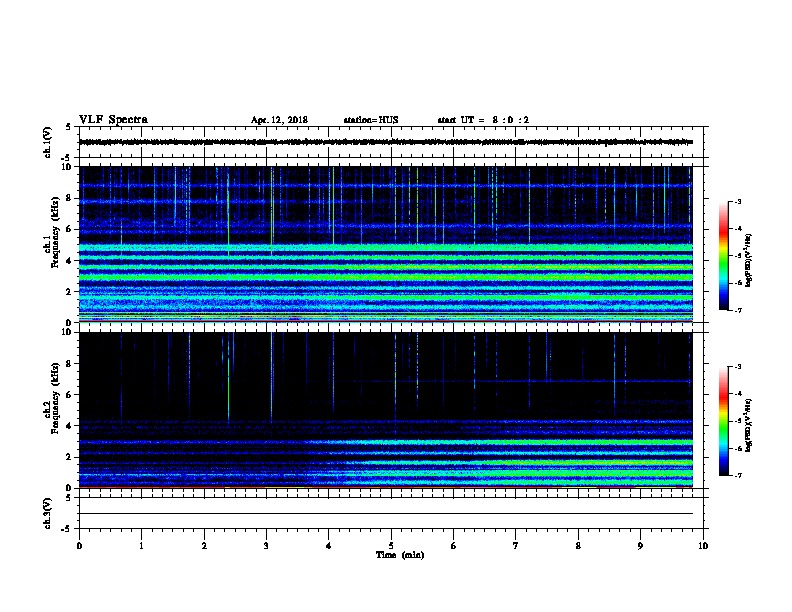Click the "station=HUS" header label
792x612 pixels.
(x=371, y=120)
